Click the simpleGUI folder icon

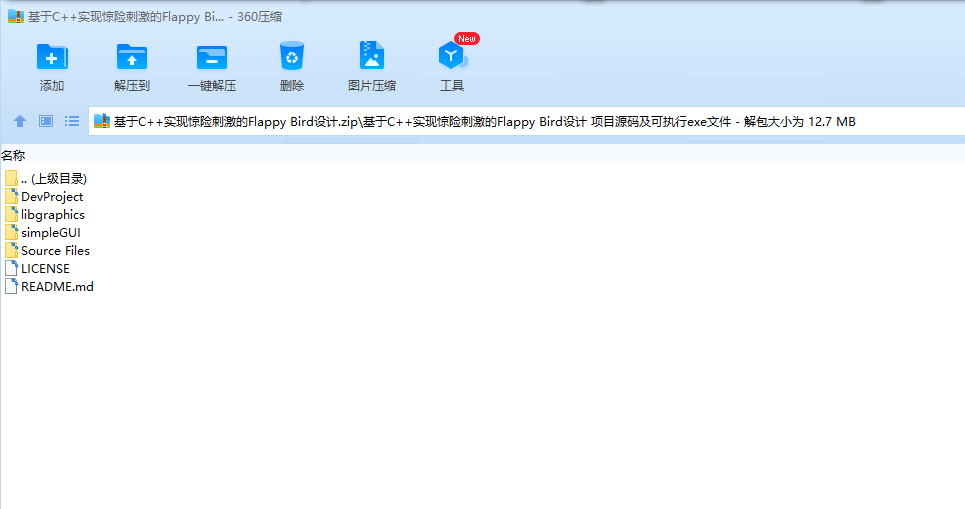[x=11, y=232]
